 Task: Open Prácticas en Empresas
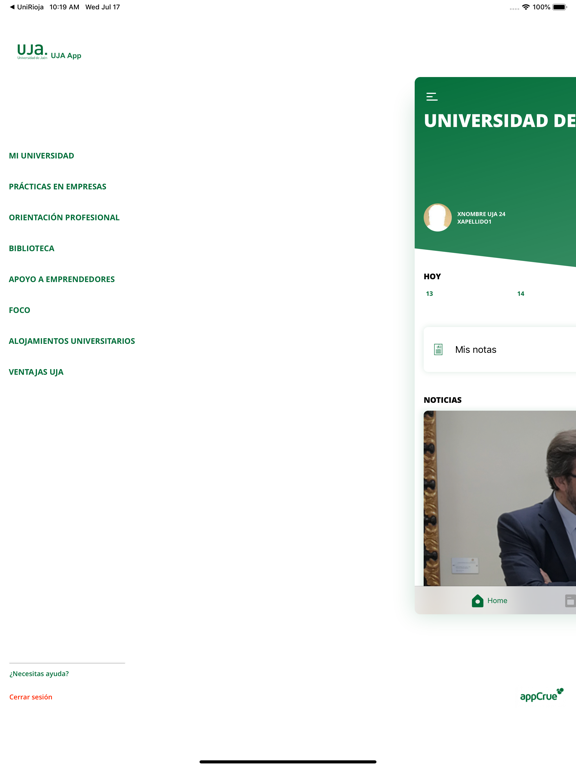click(x=57, y=187)
